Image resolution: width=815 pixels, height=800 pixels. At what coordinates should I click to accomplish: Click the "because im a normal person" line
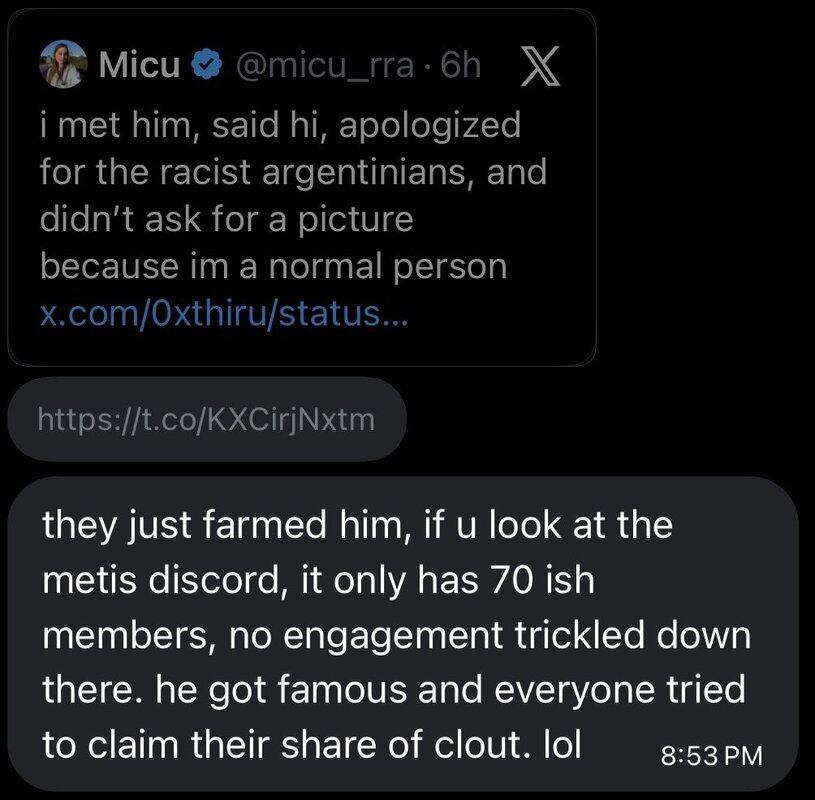pos(273,267)
